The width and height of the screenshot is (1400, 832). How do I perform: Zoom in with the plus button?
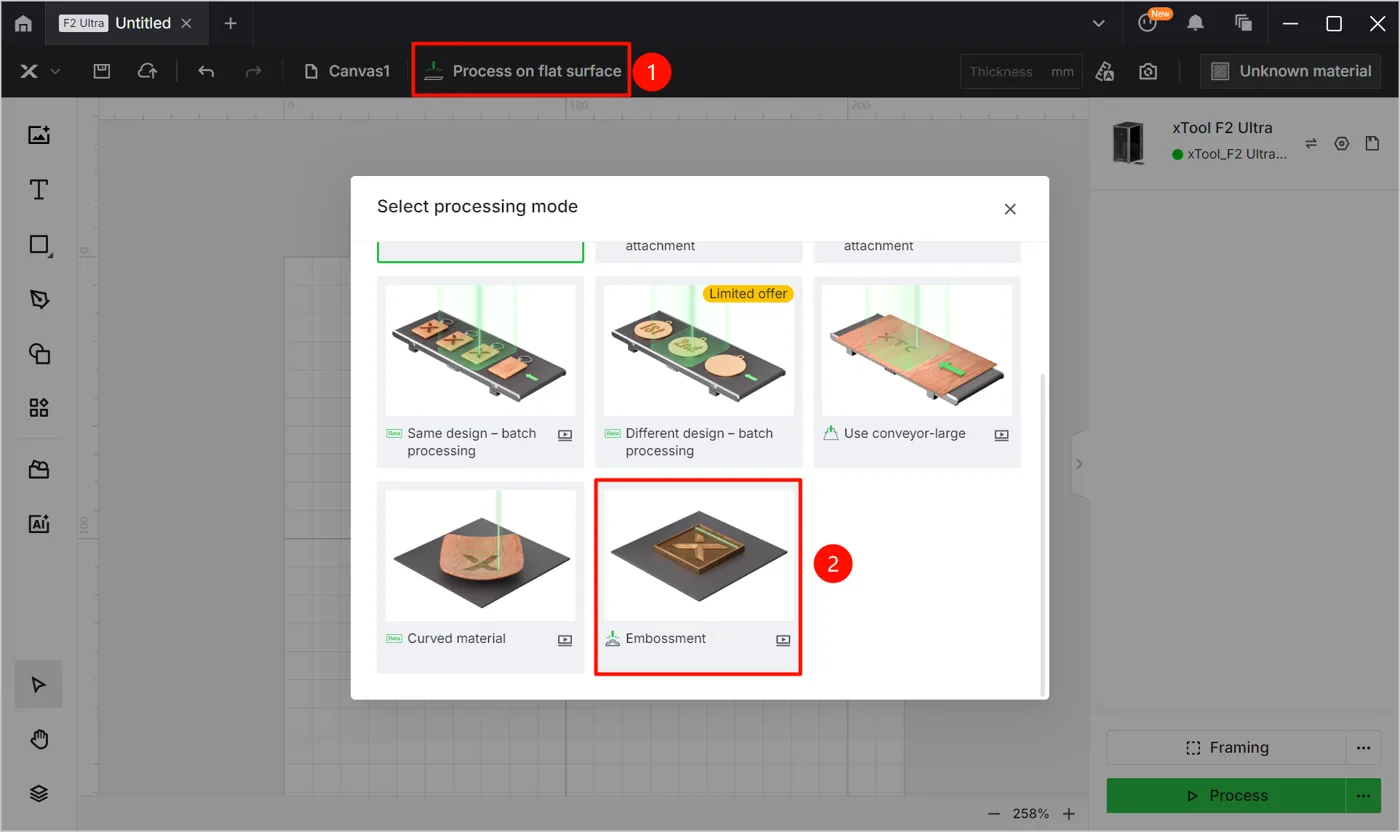(x=1069, y=814)
